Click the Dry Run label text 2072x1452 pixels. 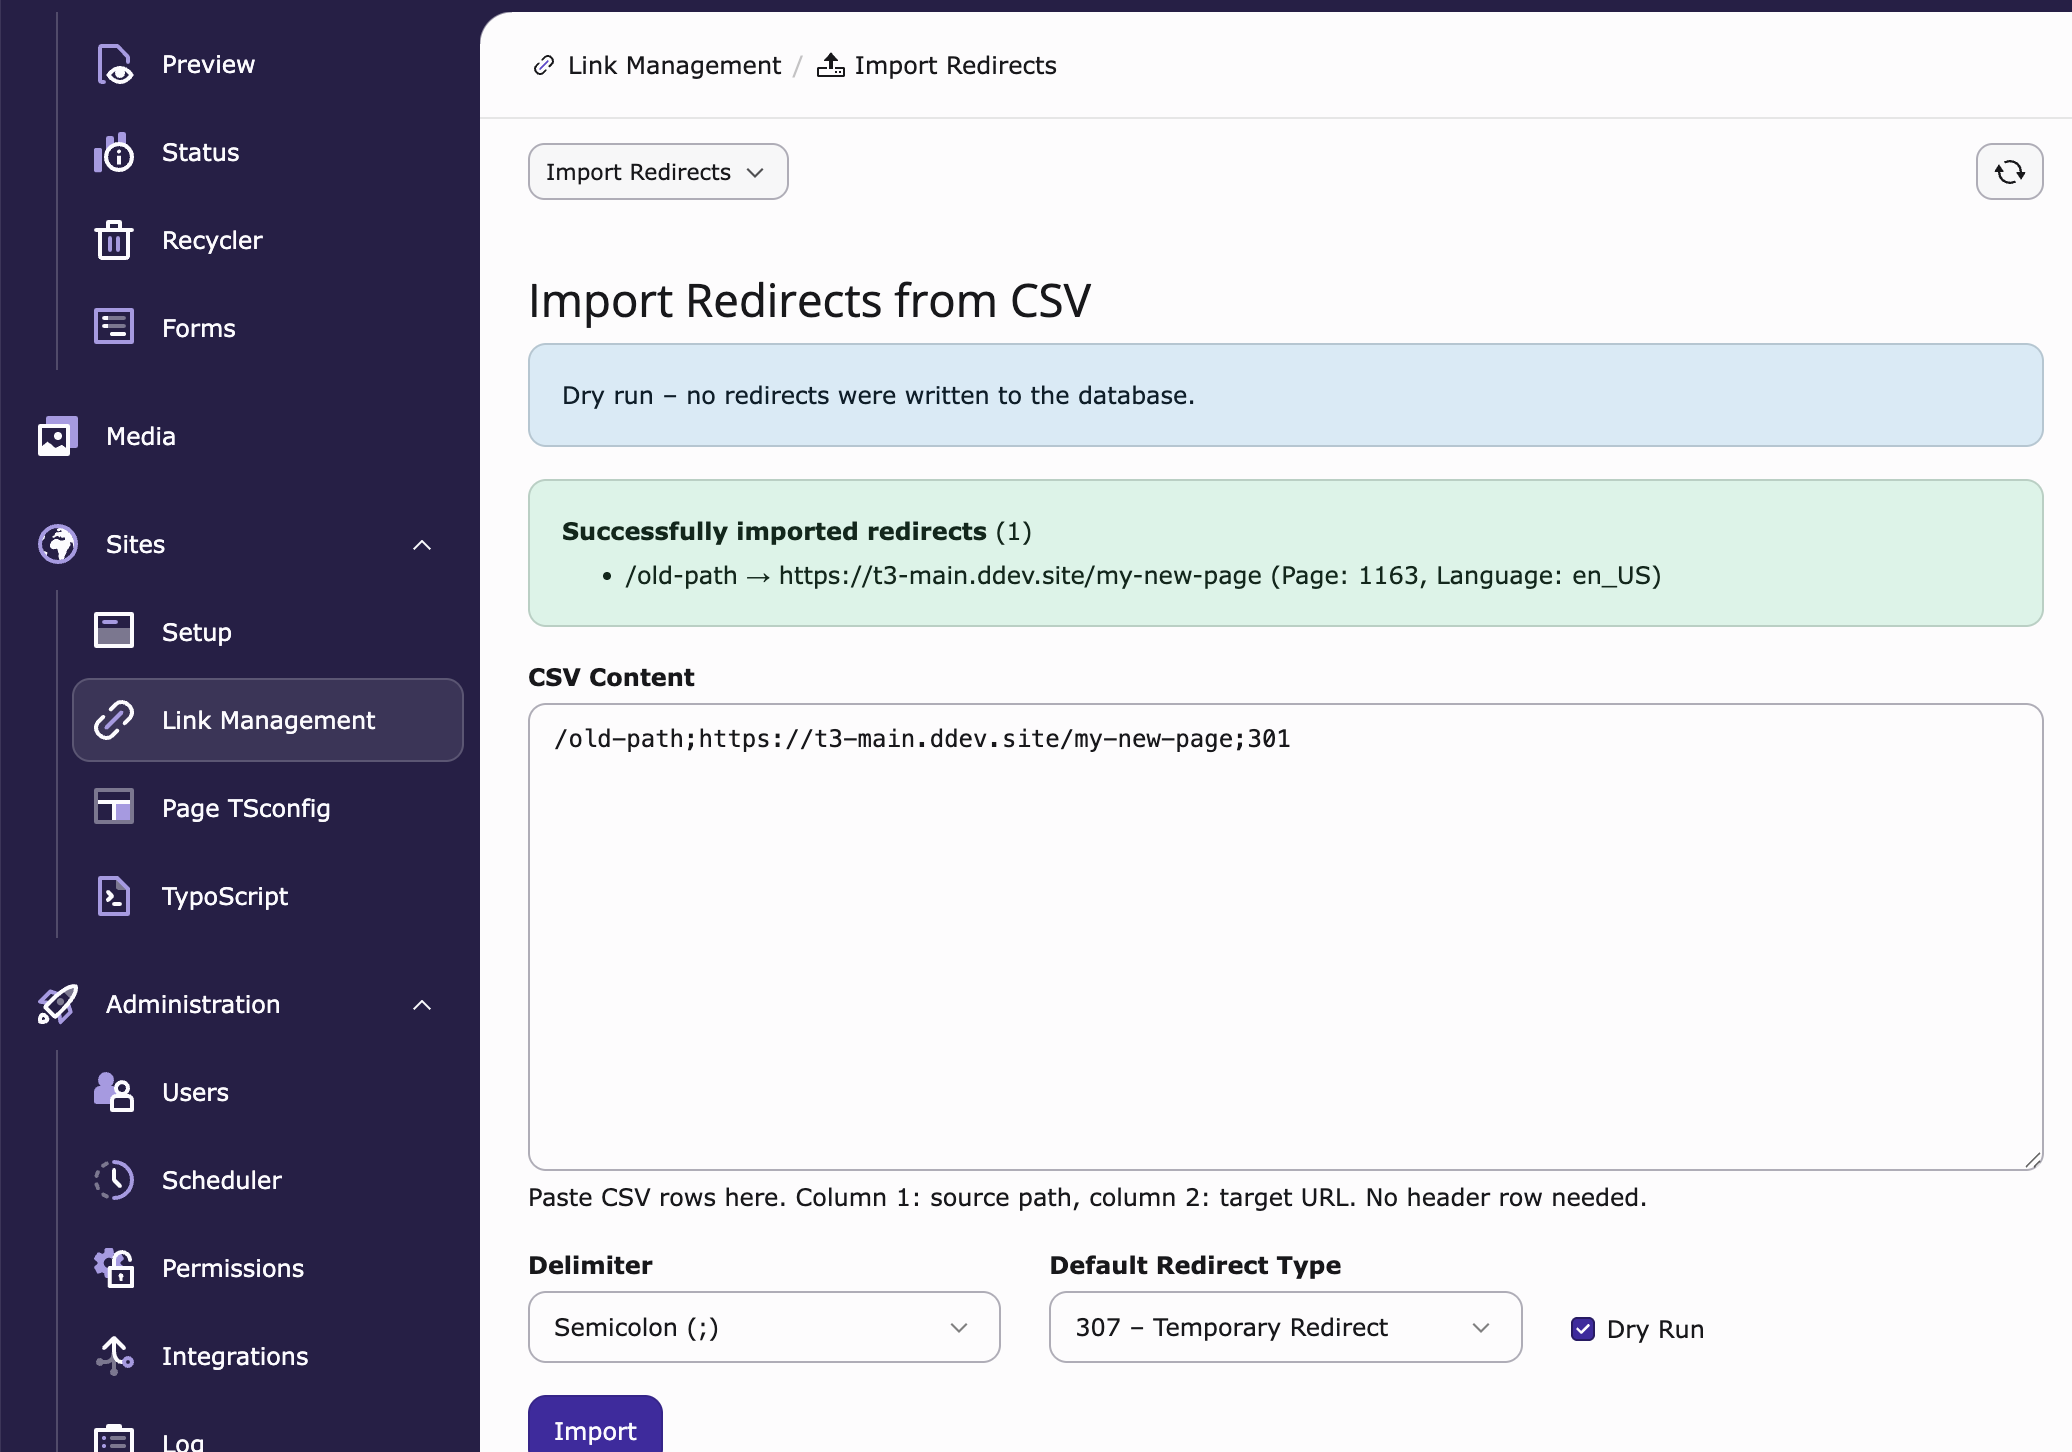pos(1655,1329)
